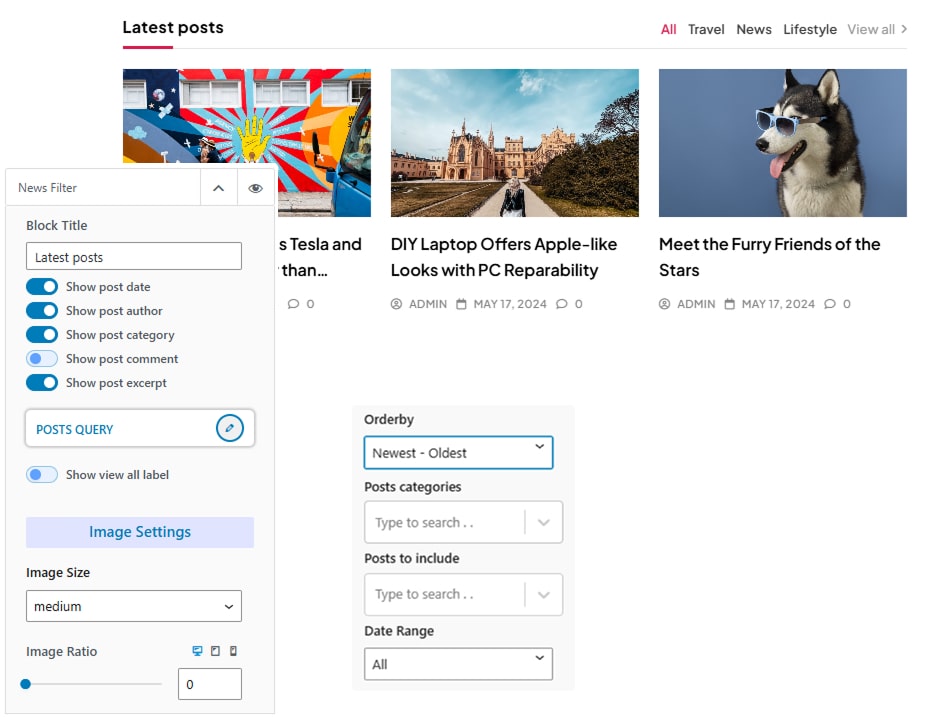Switch to the Travel filter tab
927x717 pixels.
[x=706, y=29]
